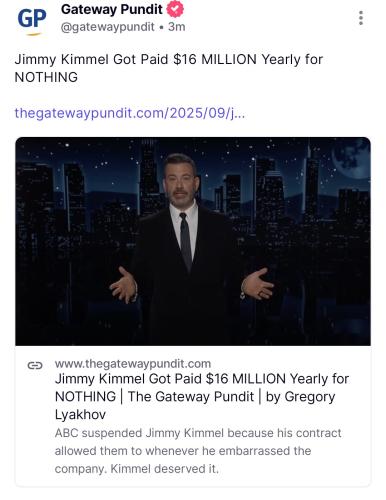386x500 pixels.
Task: Click the card description starting "ABC suspended"
Action: point(198,451)
